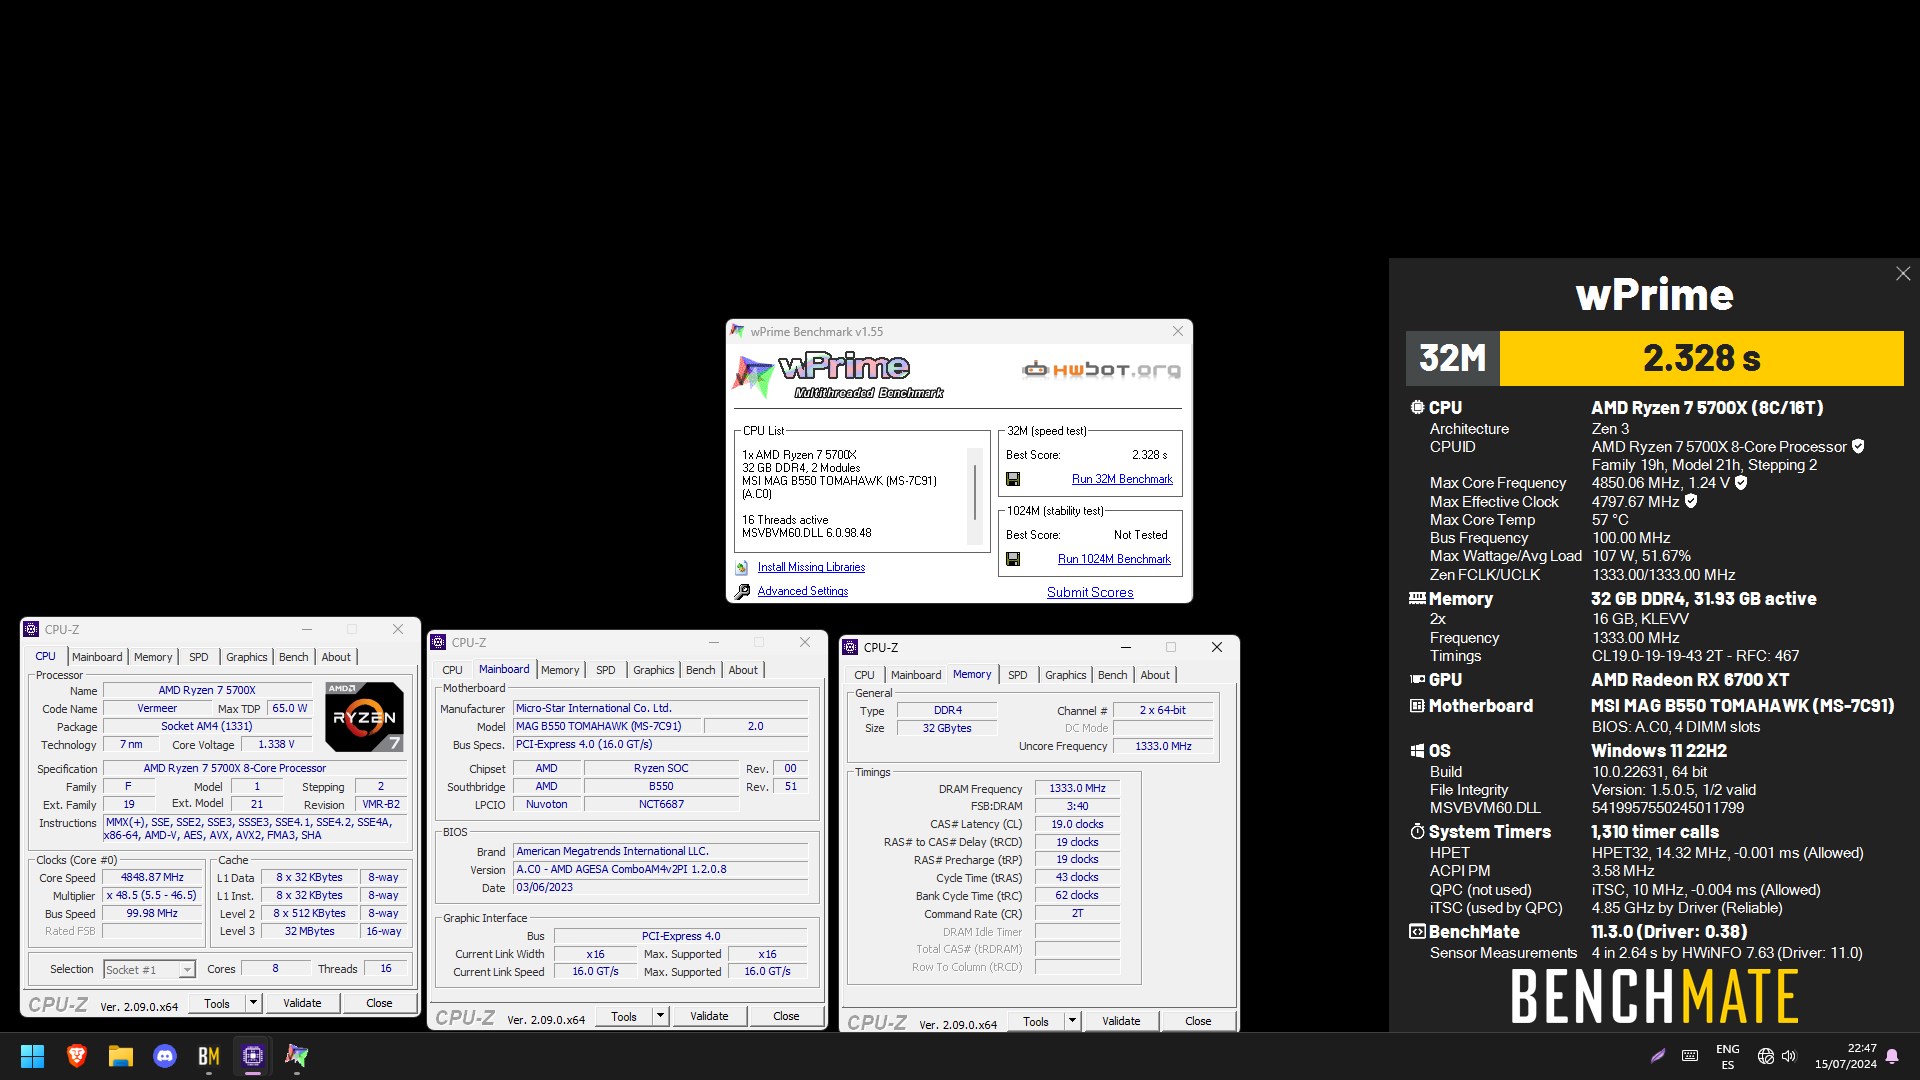
Task: Open the Mainboard tab in CPU window
Action: coord(97,657)
